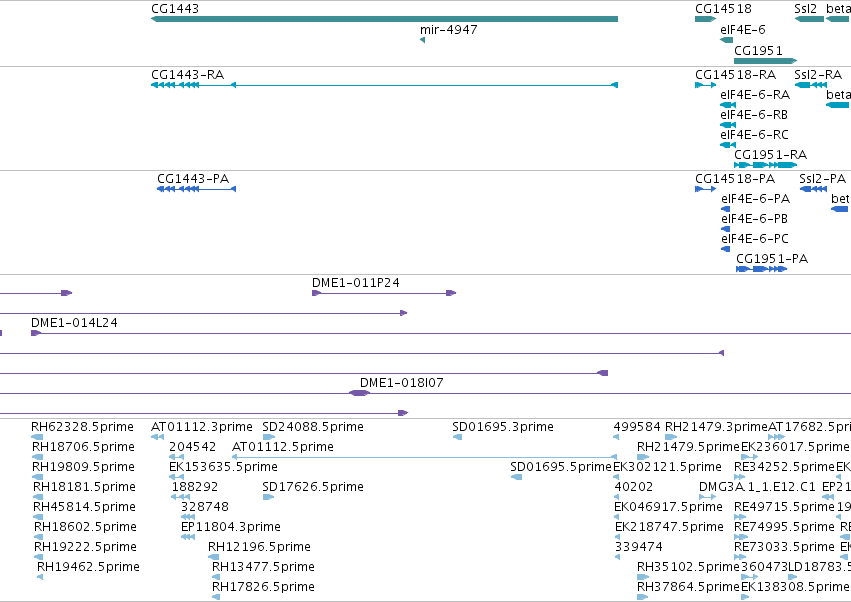Image resolution: width=851 pixels, height=602 pixels.
Task: Click EK302121.5prime EST label
Action: pyautogui.click(x=668, y=467)
